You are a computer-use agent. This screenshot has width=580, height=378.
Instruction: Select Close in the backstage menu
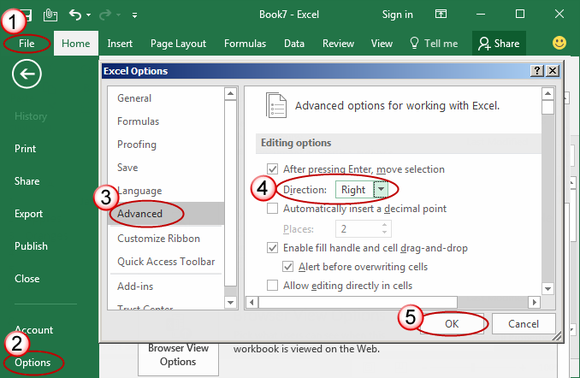[x=27, y=279]
